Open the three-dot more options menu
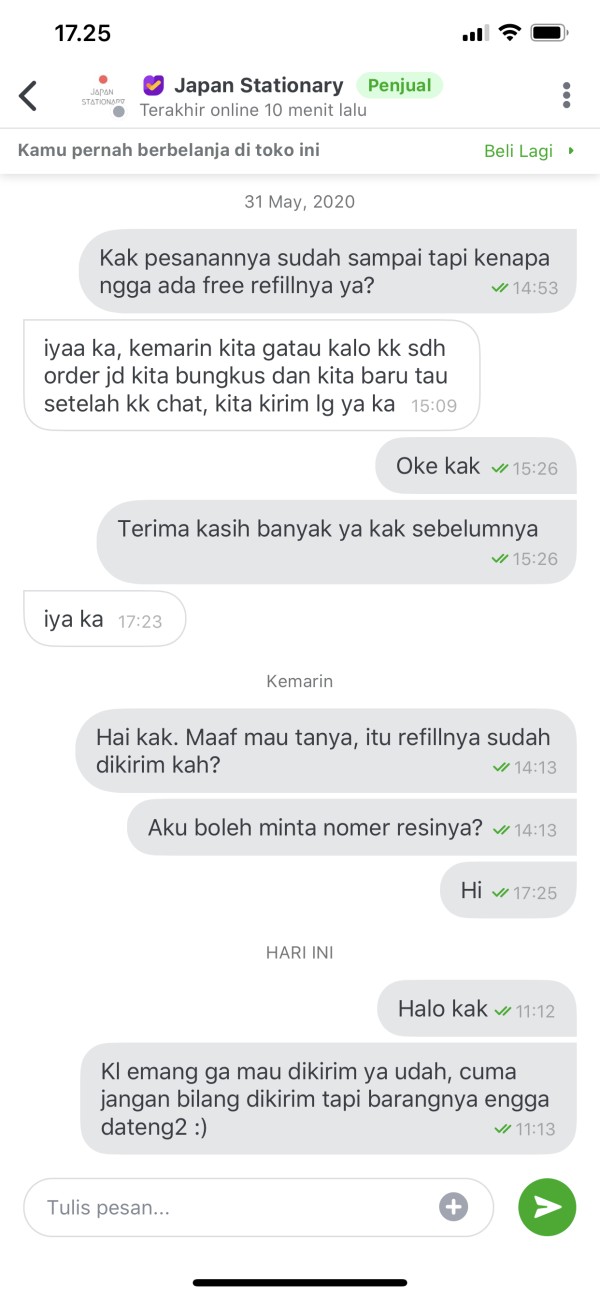Screen dimensions: 600x1298 [566, 95]
